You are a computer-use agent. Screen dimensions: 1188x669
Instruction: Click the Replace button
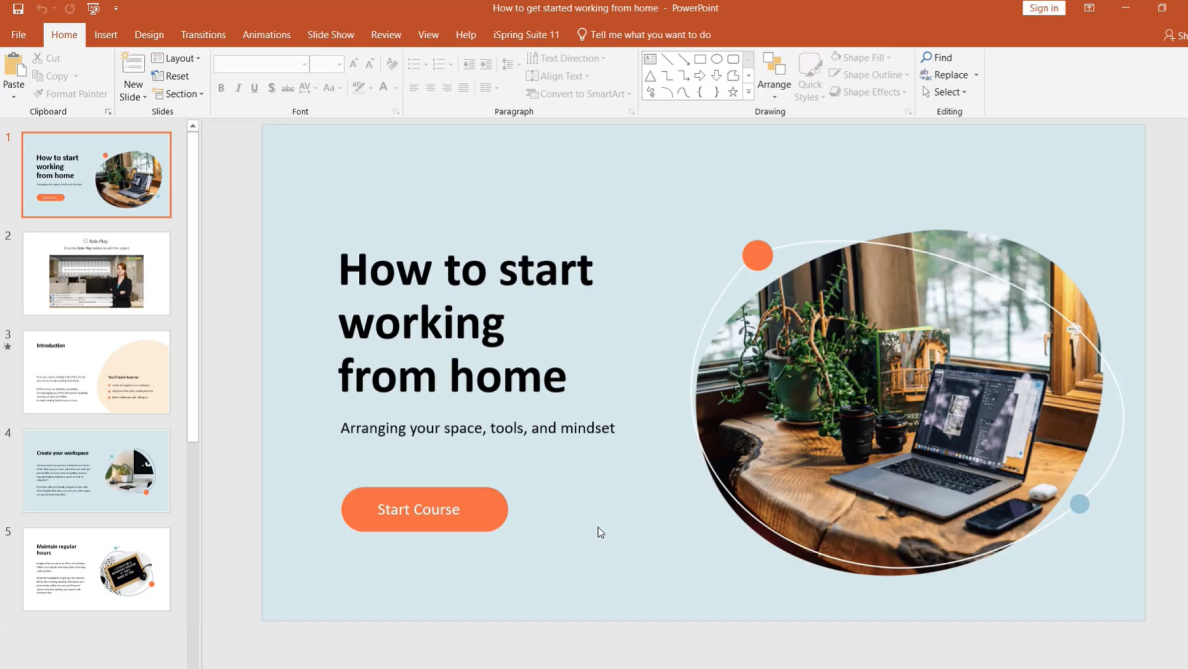pyautogui.click(x=944, y=75)
